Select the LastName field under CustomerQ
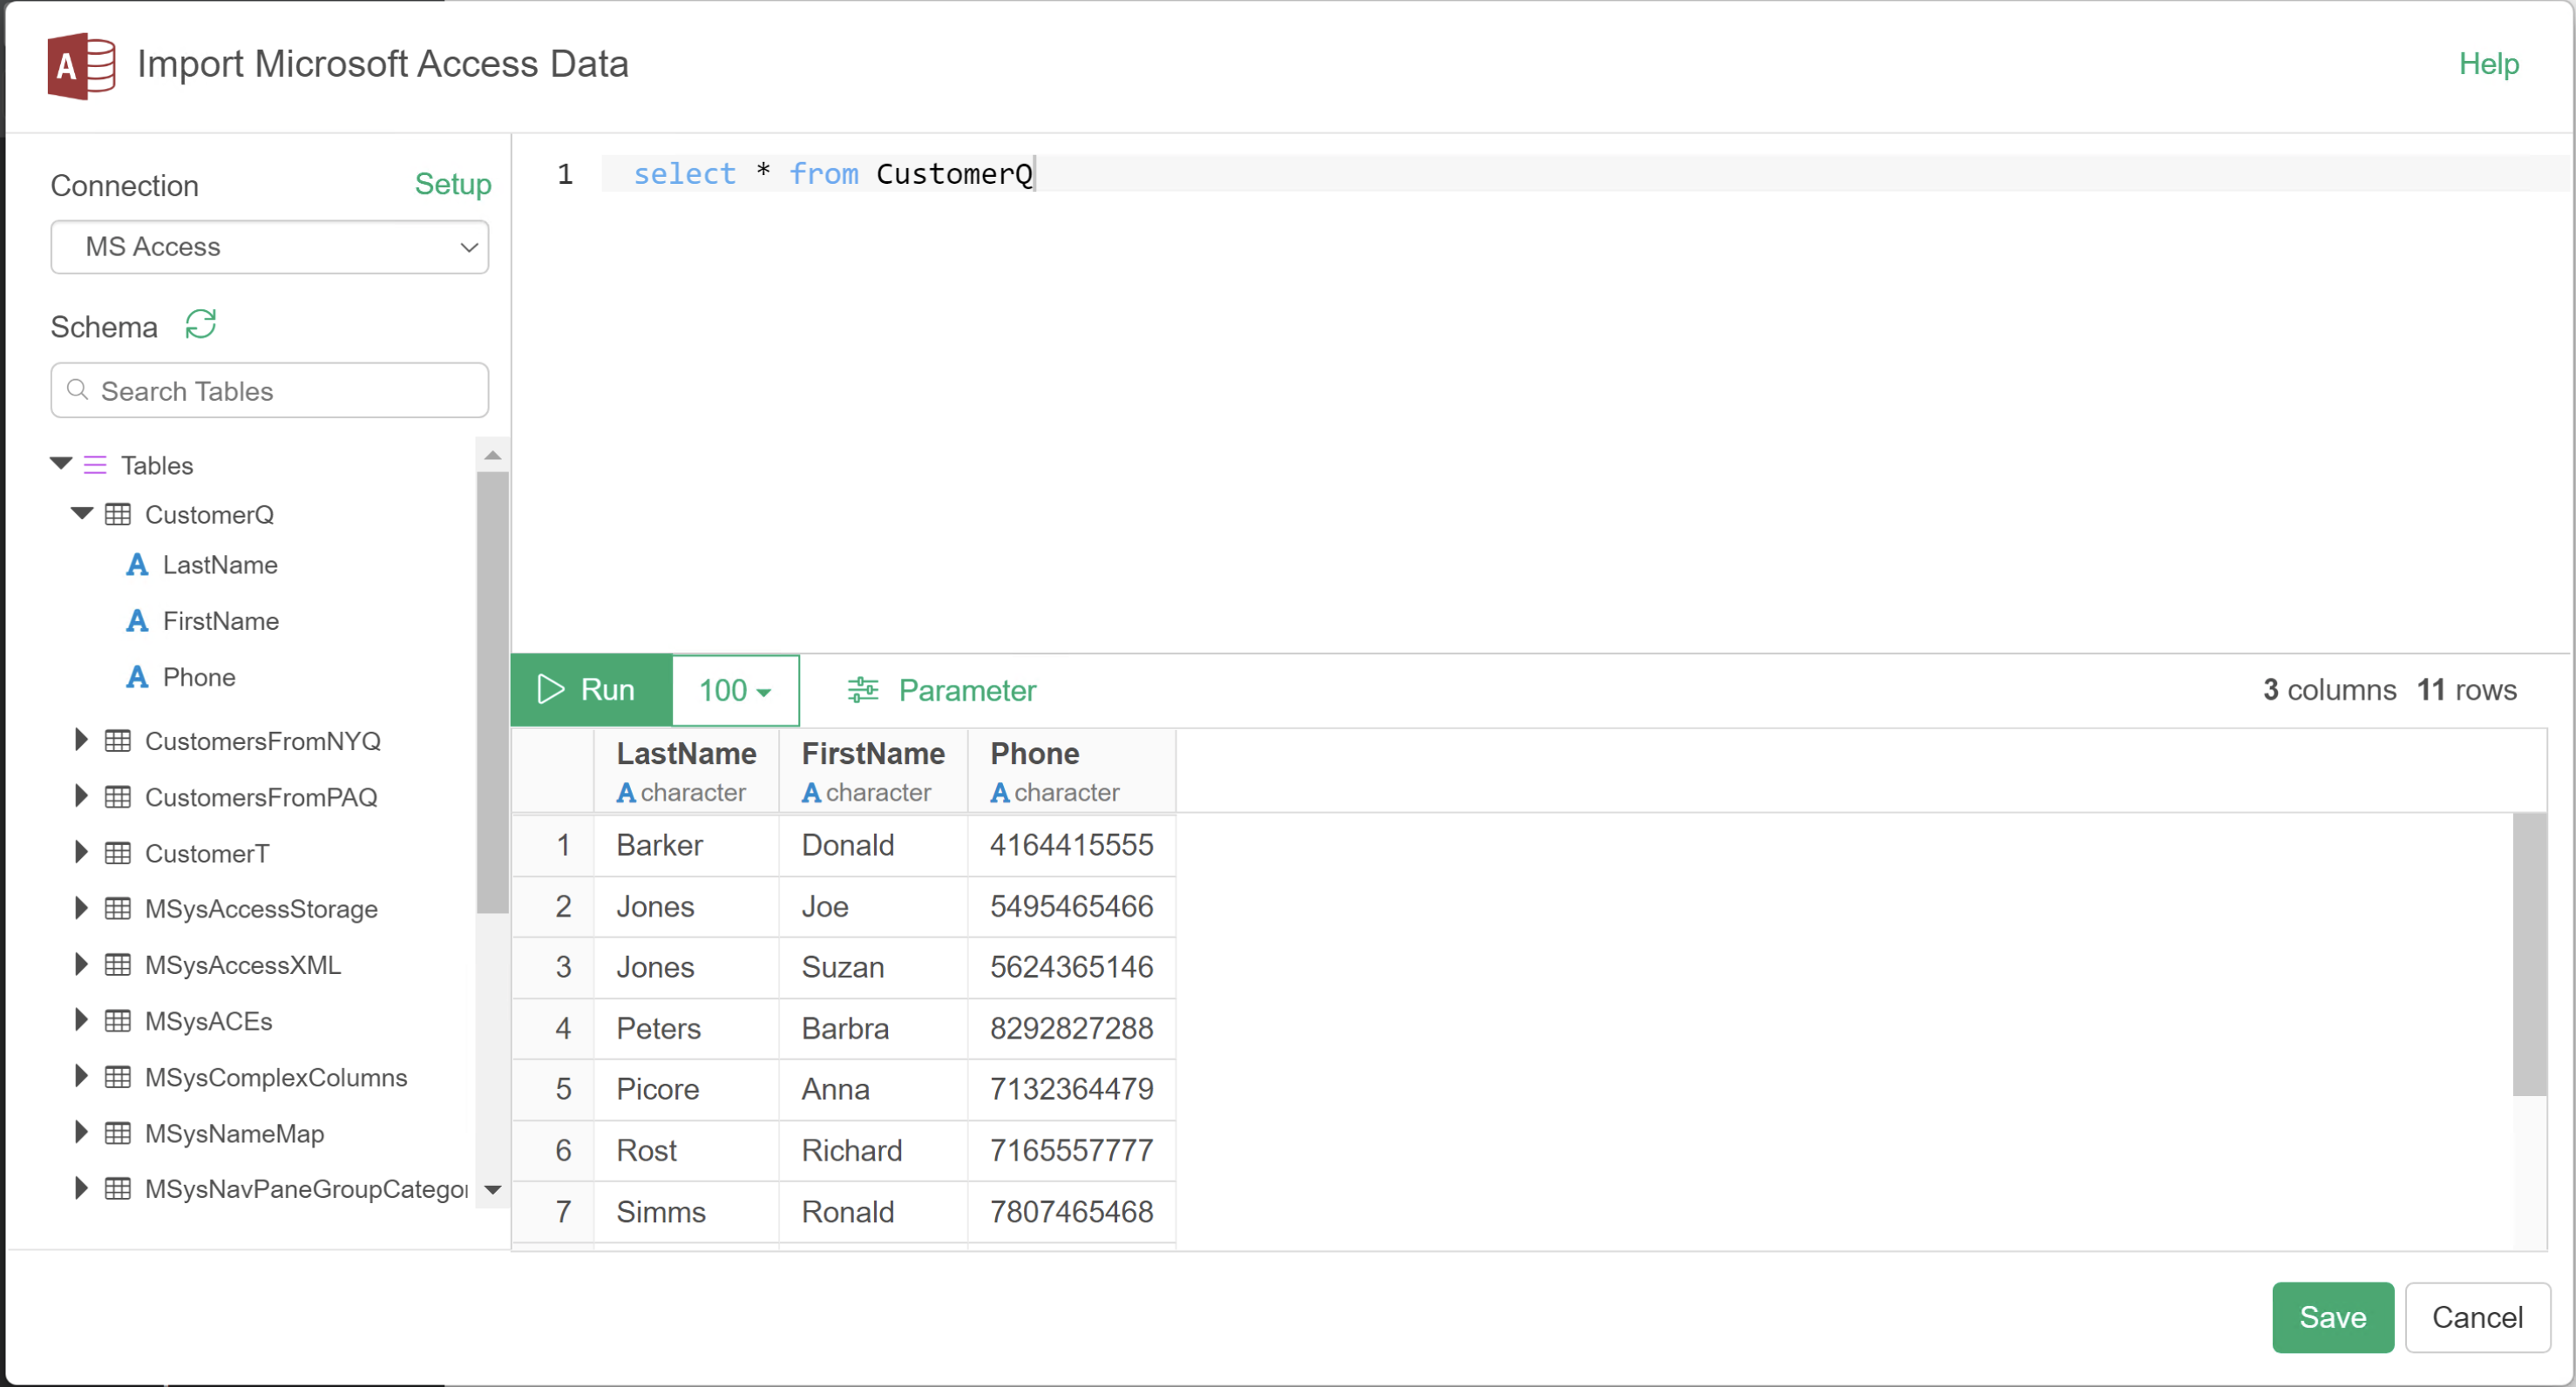The image size is (2576, 1387). pyautogui.click(x=220, y=565)
